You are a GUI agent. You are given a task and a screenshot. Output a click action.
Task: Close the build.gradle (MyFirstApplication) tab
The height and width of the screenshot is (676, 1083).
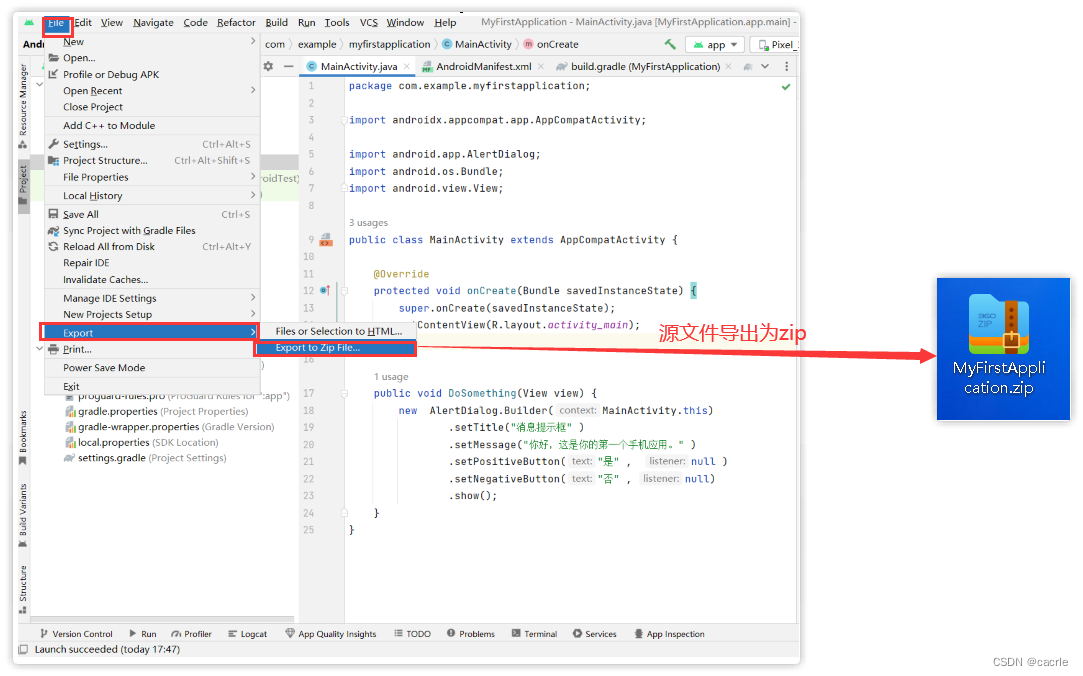(x=729, y=66)
